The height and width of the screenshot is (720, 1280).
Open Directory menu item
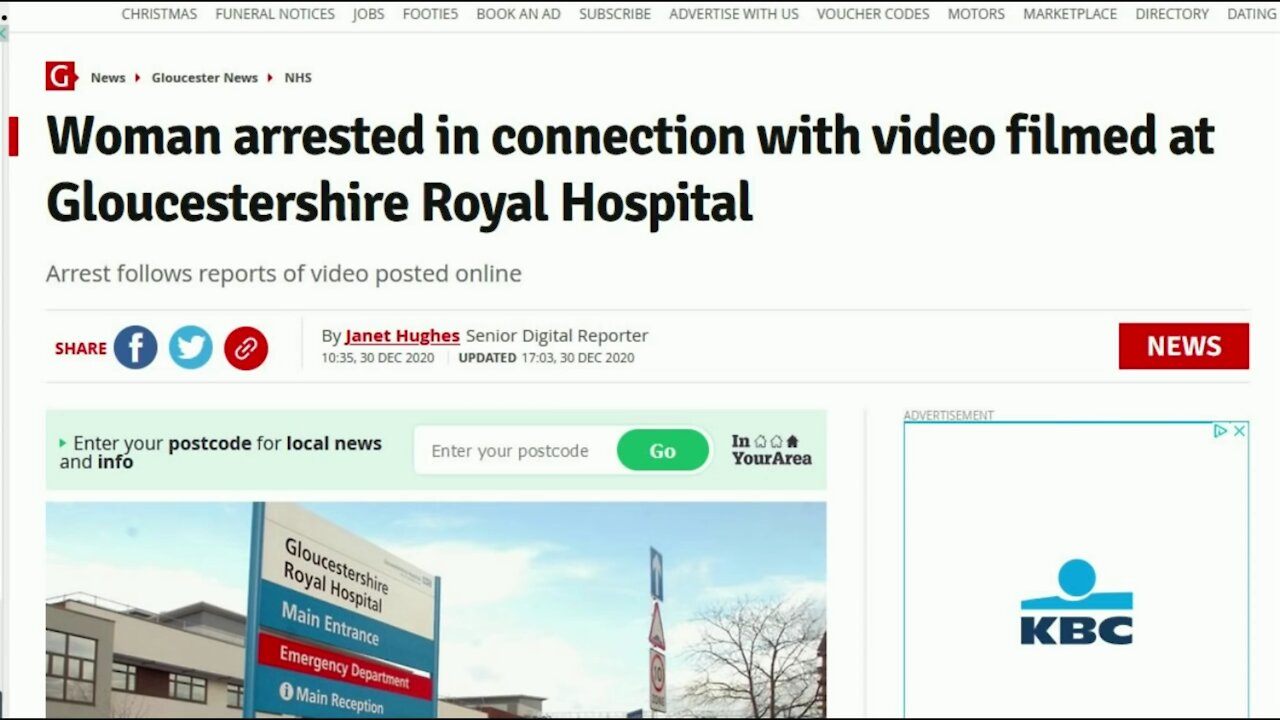(x=1172, y=14)
